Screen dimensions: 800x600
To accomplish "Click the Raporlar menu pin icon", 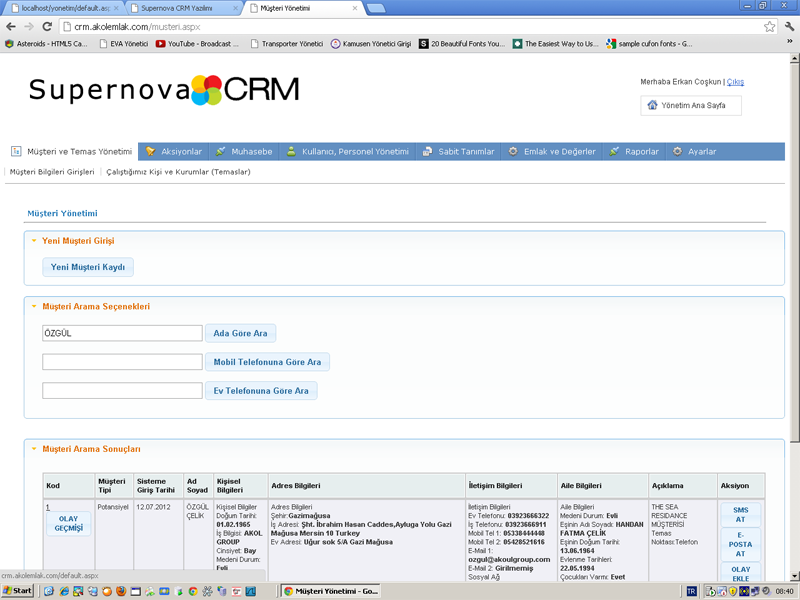I will click(x=614, y=151).
